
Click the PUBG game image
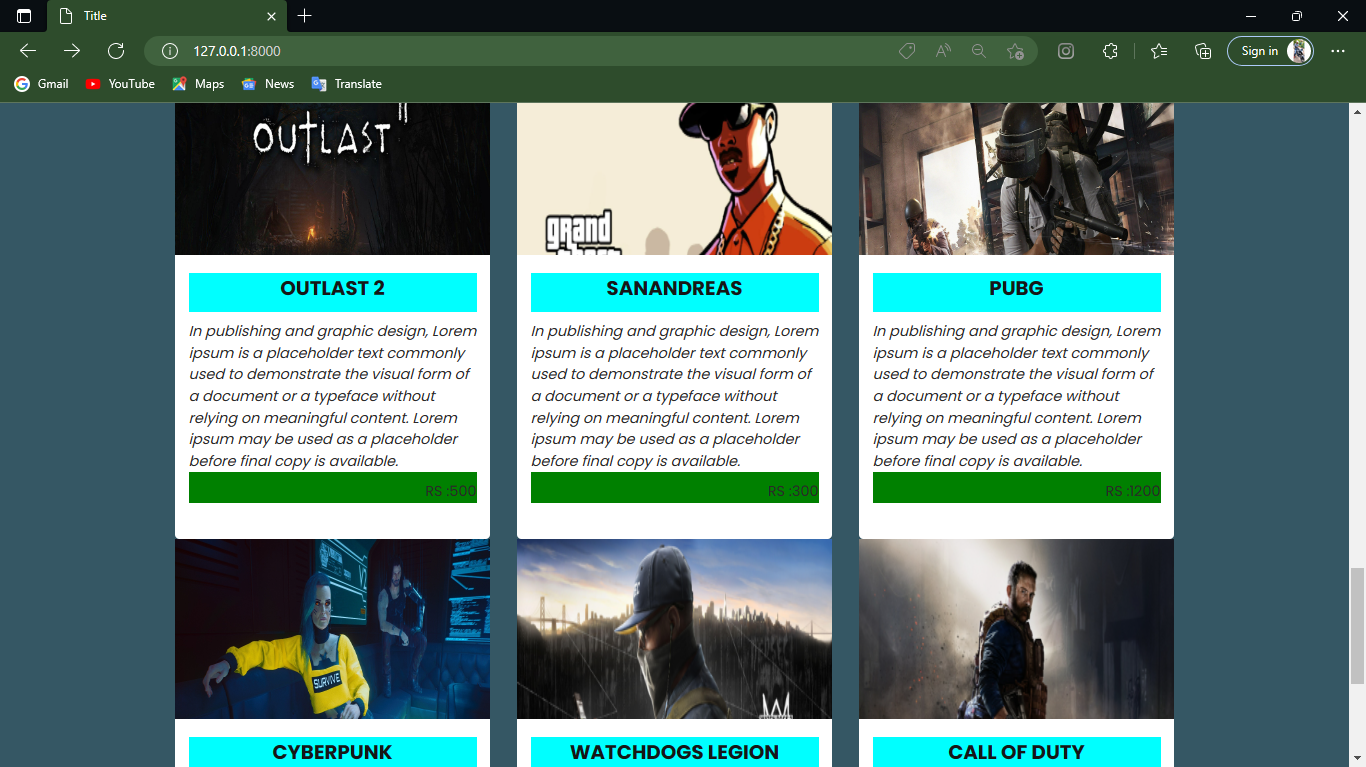(1016, 179)
